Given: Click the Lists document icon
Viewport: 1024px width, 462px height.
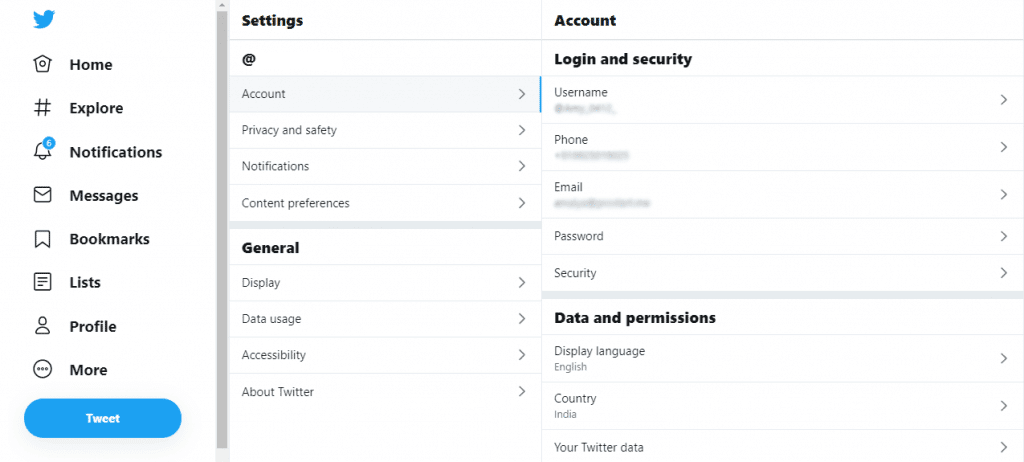Looking at the screenshot, I should (x=42, y=282).
